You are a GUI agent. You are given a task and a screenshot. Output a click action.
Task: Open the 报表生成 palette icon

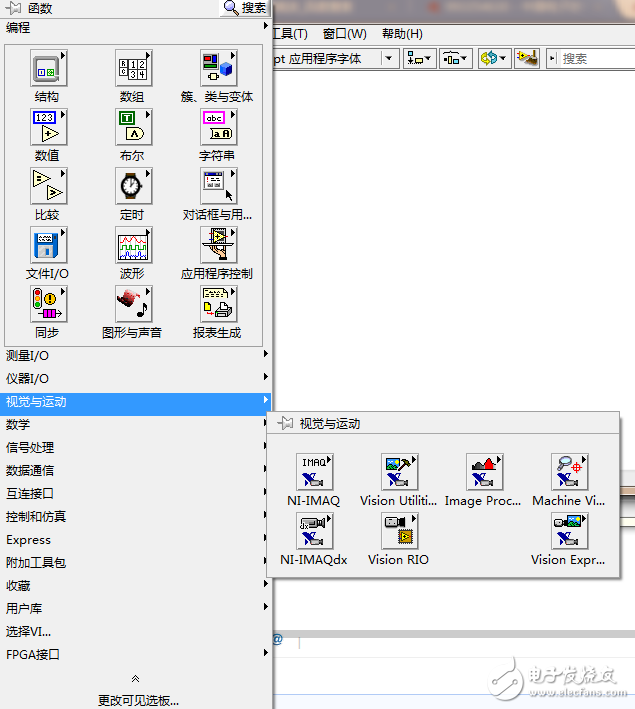[218, 304]
